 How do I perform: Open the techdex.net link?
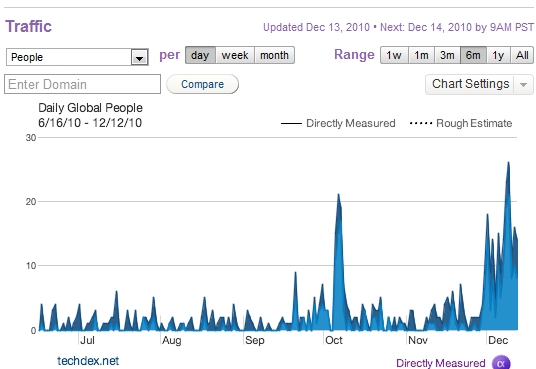[x=88, y=361]
